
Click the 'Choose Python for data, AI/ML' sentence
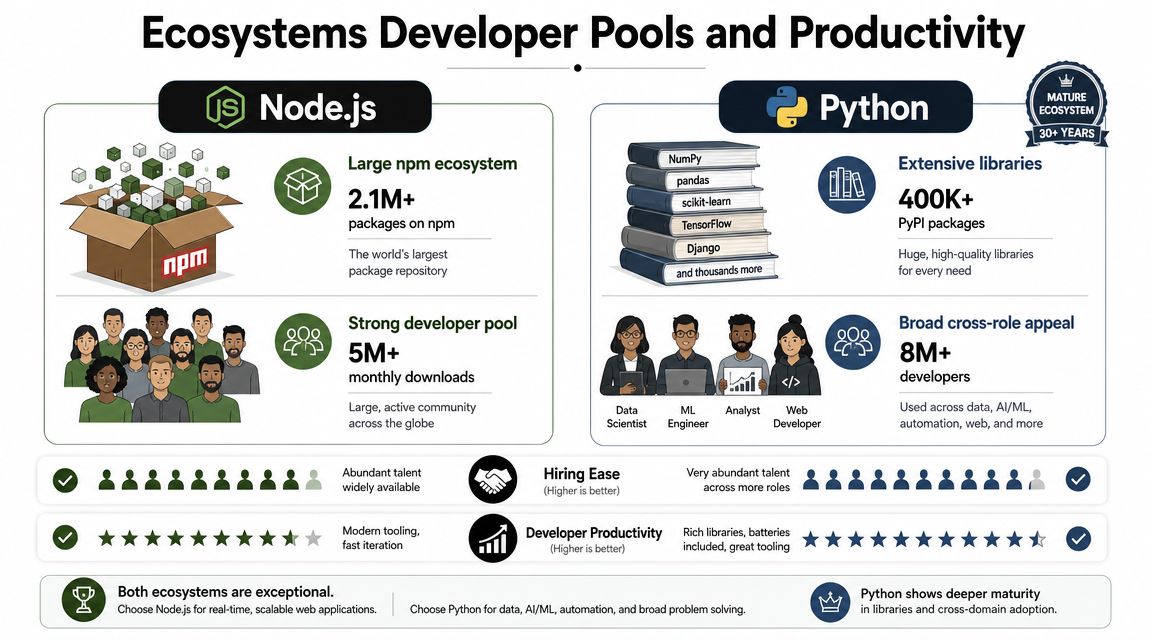click(x=577, y=609)
